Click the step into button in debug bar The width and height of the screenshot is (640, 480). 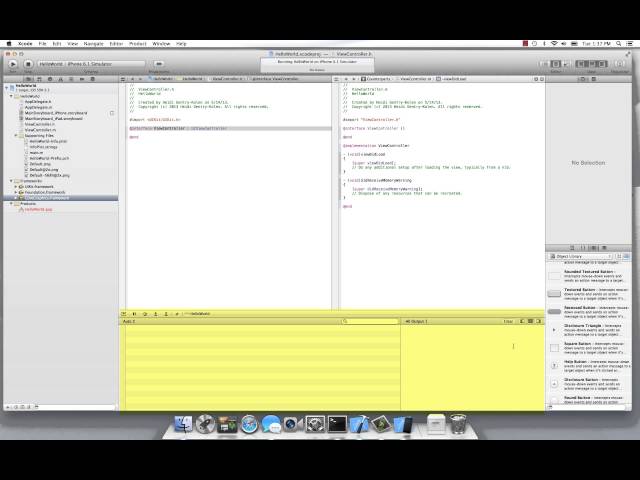(156, 314)
